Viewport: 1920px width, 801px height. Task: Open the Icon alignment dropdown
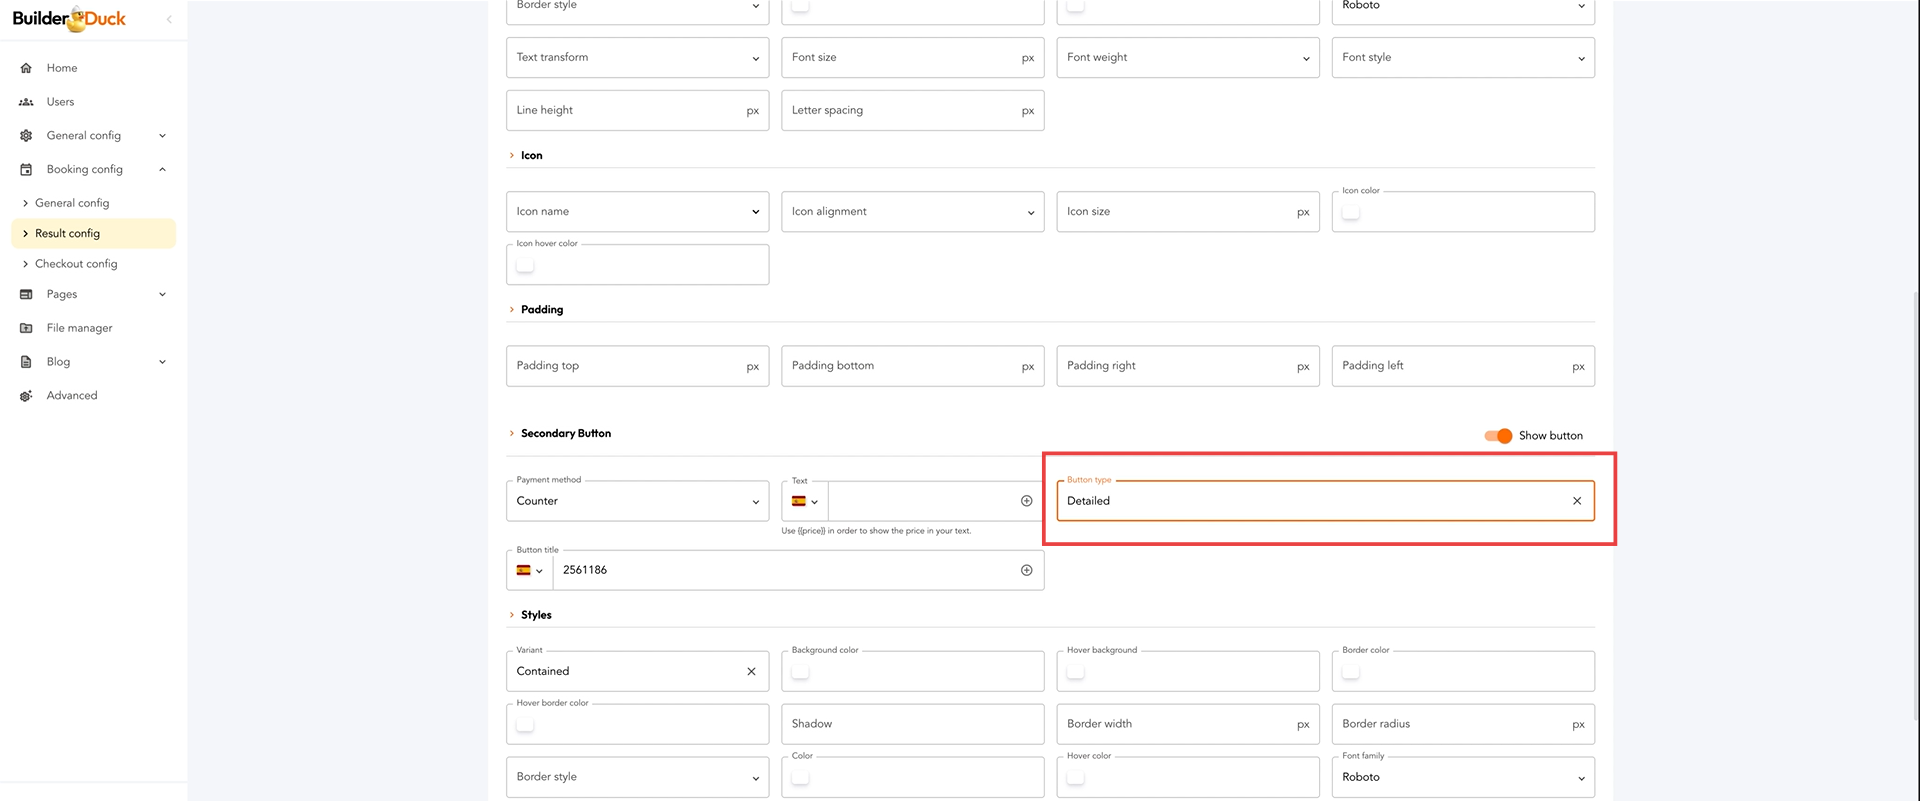pos(912,212)
